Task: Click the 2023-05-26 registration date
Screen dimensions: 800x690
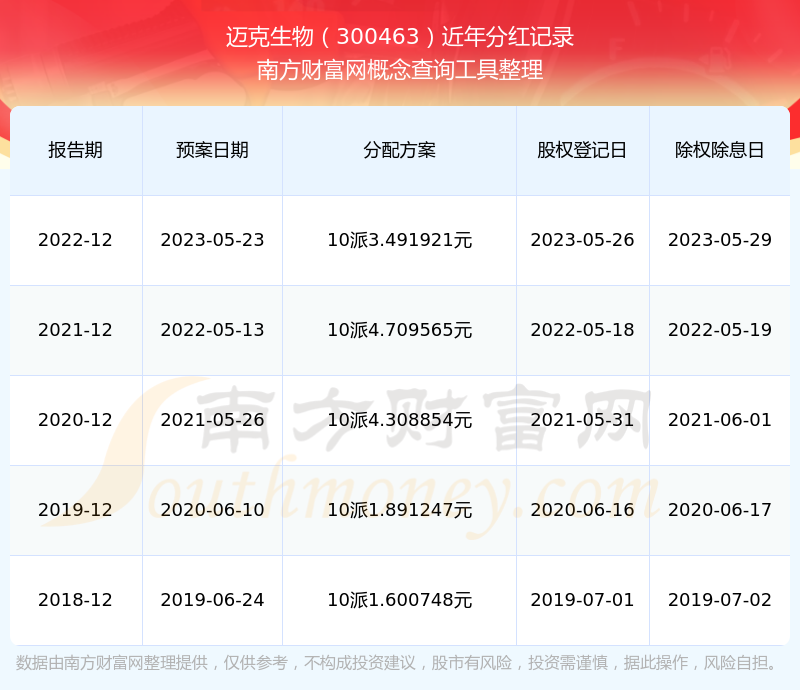Action: point(582,240)
